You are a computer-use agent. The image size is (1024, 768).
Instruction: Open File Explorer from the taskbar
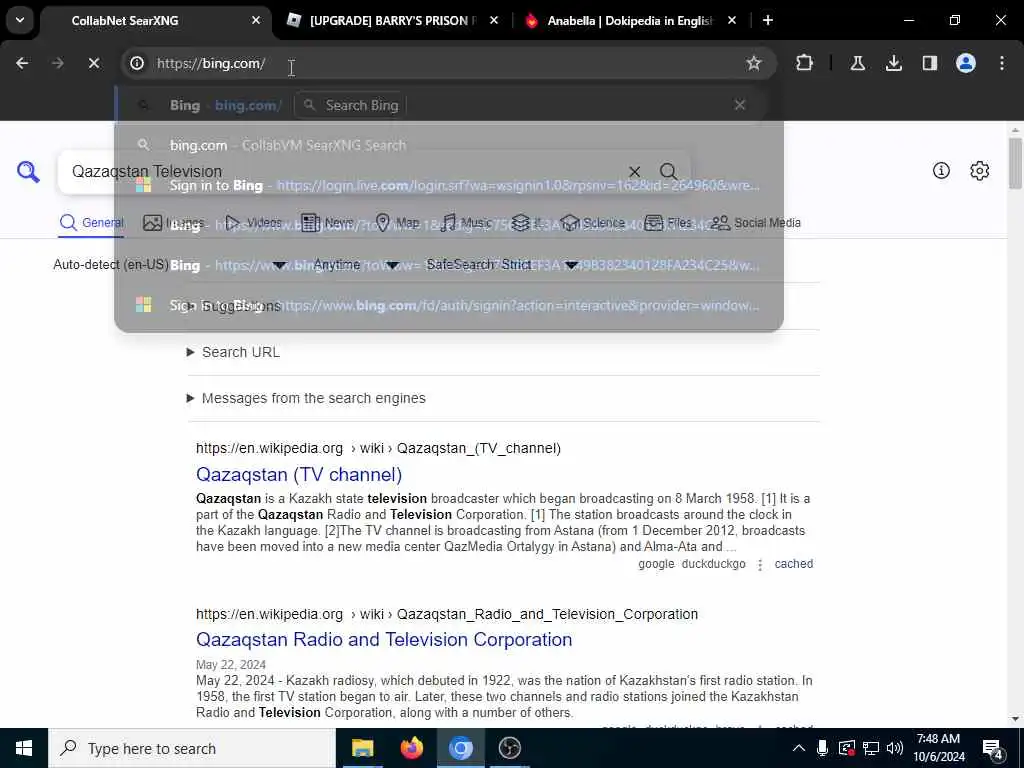click(362, 748)
